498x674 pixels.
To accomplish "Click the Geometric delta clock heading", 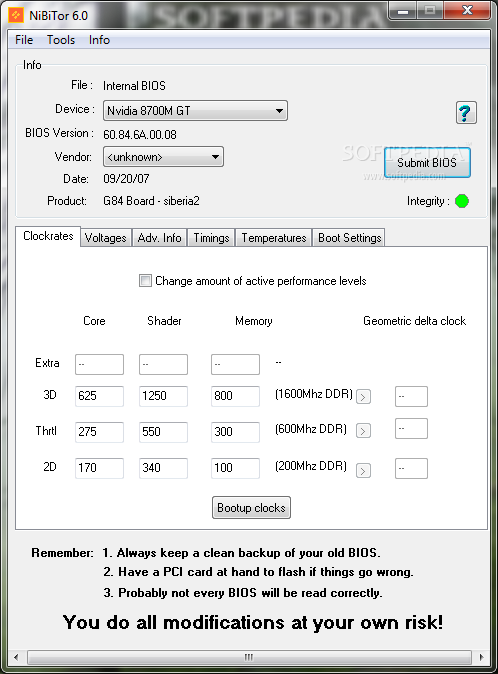I will 414,321.
